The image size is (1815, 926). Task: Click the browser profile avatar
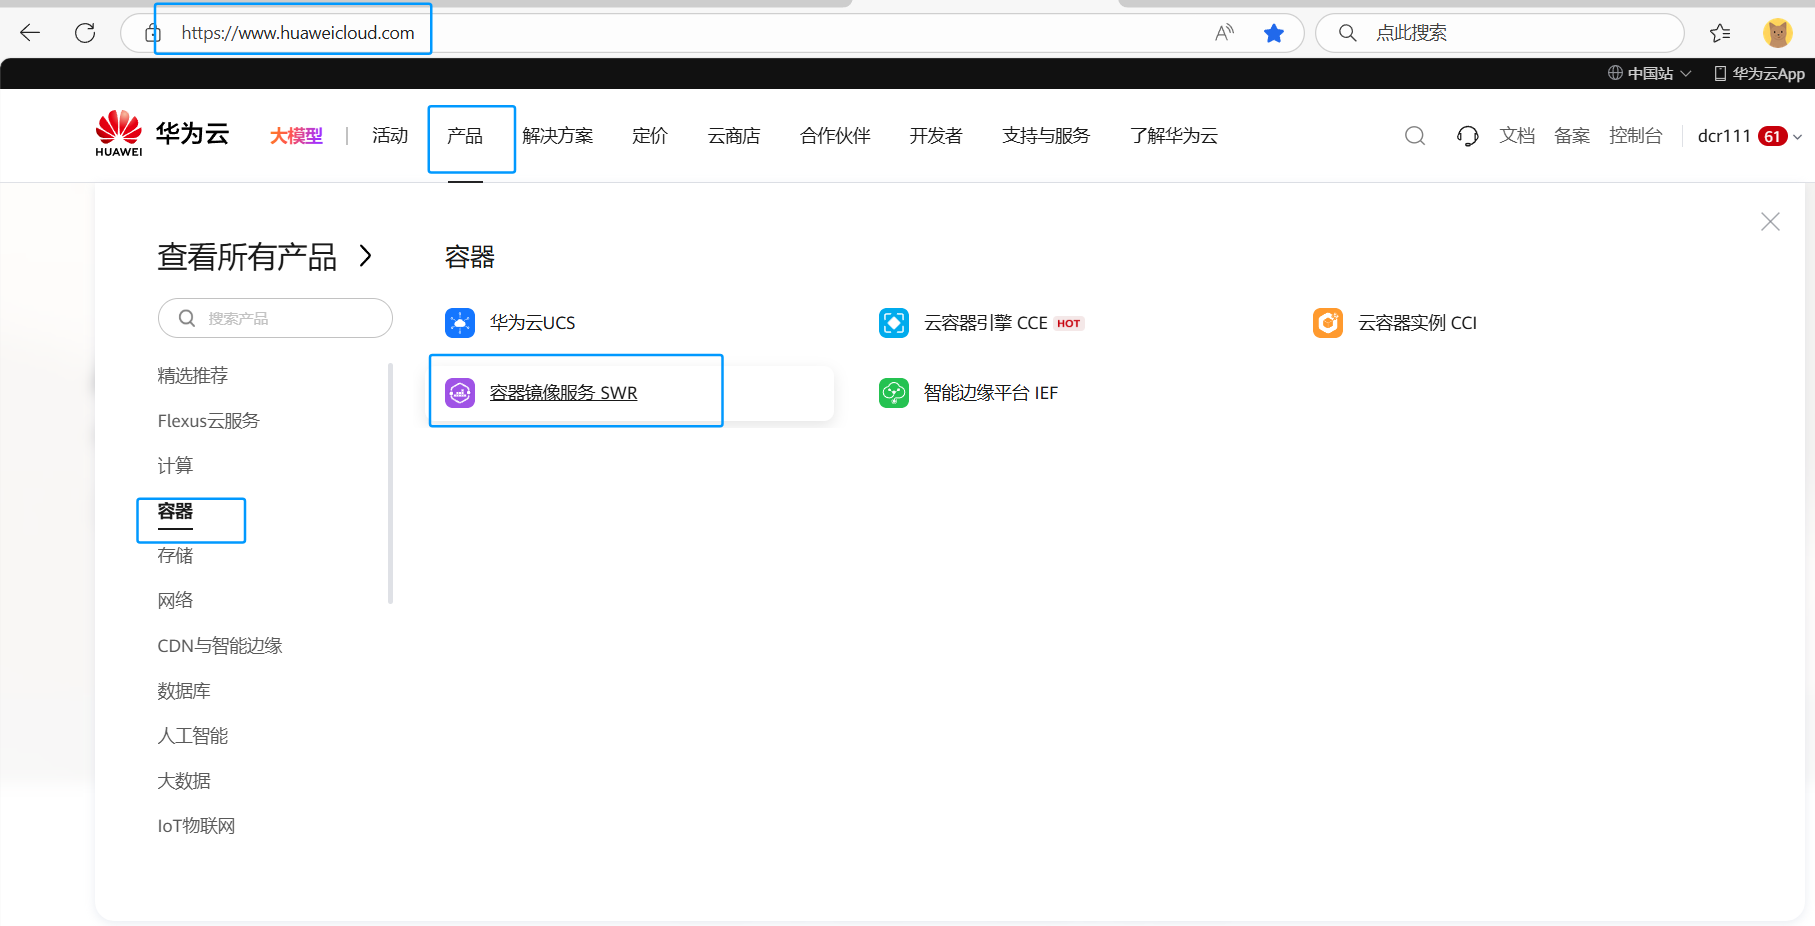coord(1777,33)
